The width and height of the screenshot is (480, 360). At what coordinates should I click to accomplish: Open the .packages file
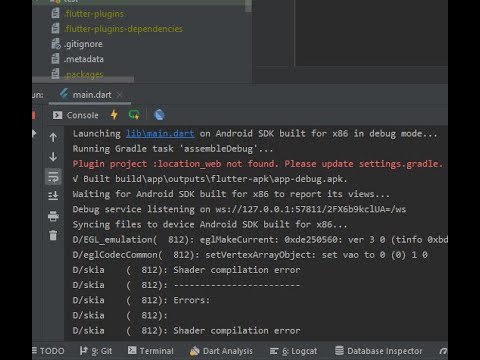(84, 74)
